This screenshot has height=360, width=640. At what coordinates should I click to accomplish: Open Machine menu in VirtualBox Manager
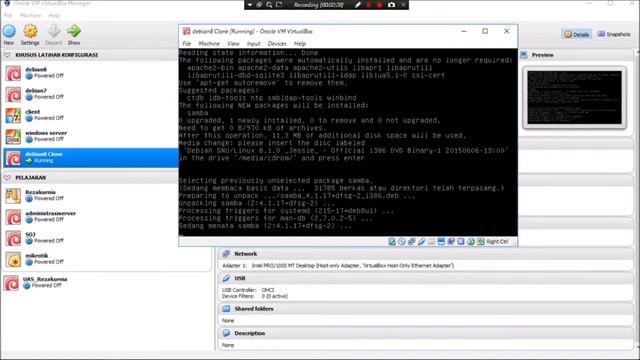pyautogui.click(x=31, y=16)
